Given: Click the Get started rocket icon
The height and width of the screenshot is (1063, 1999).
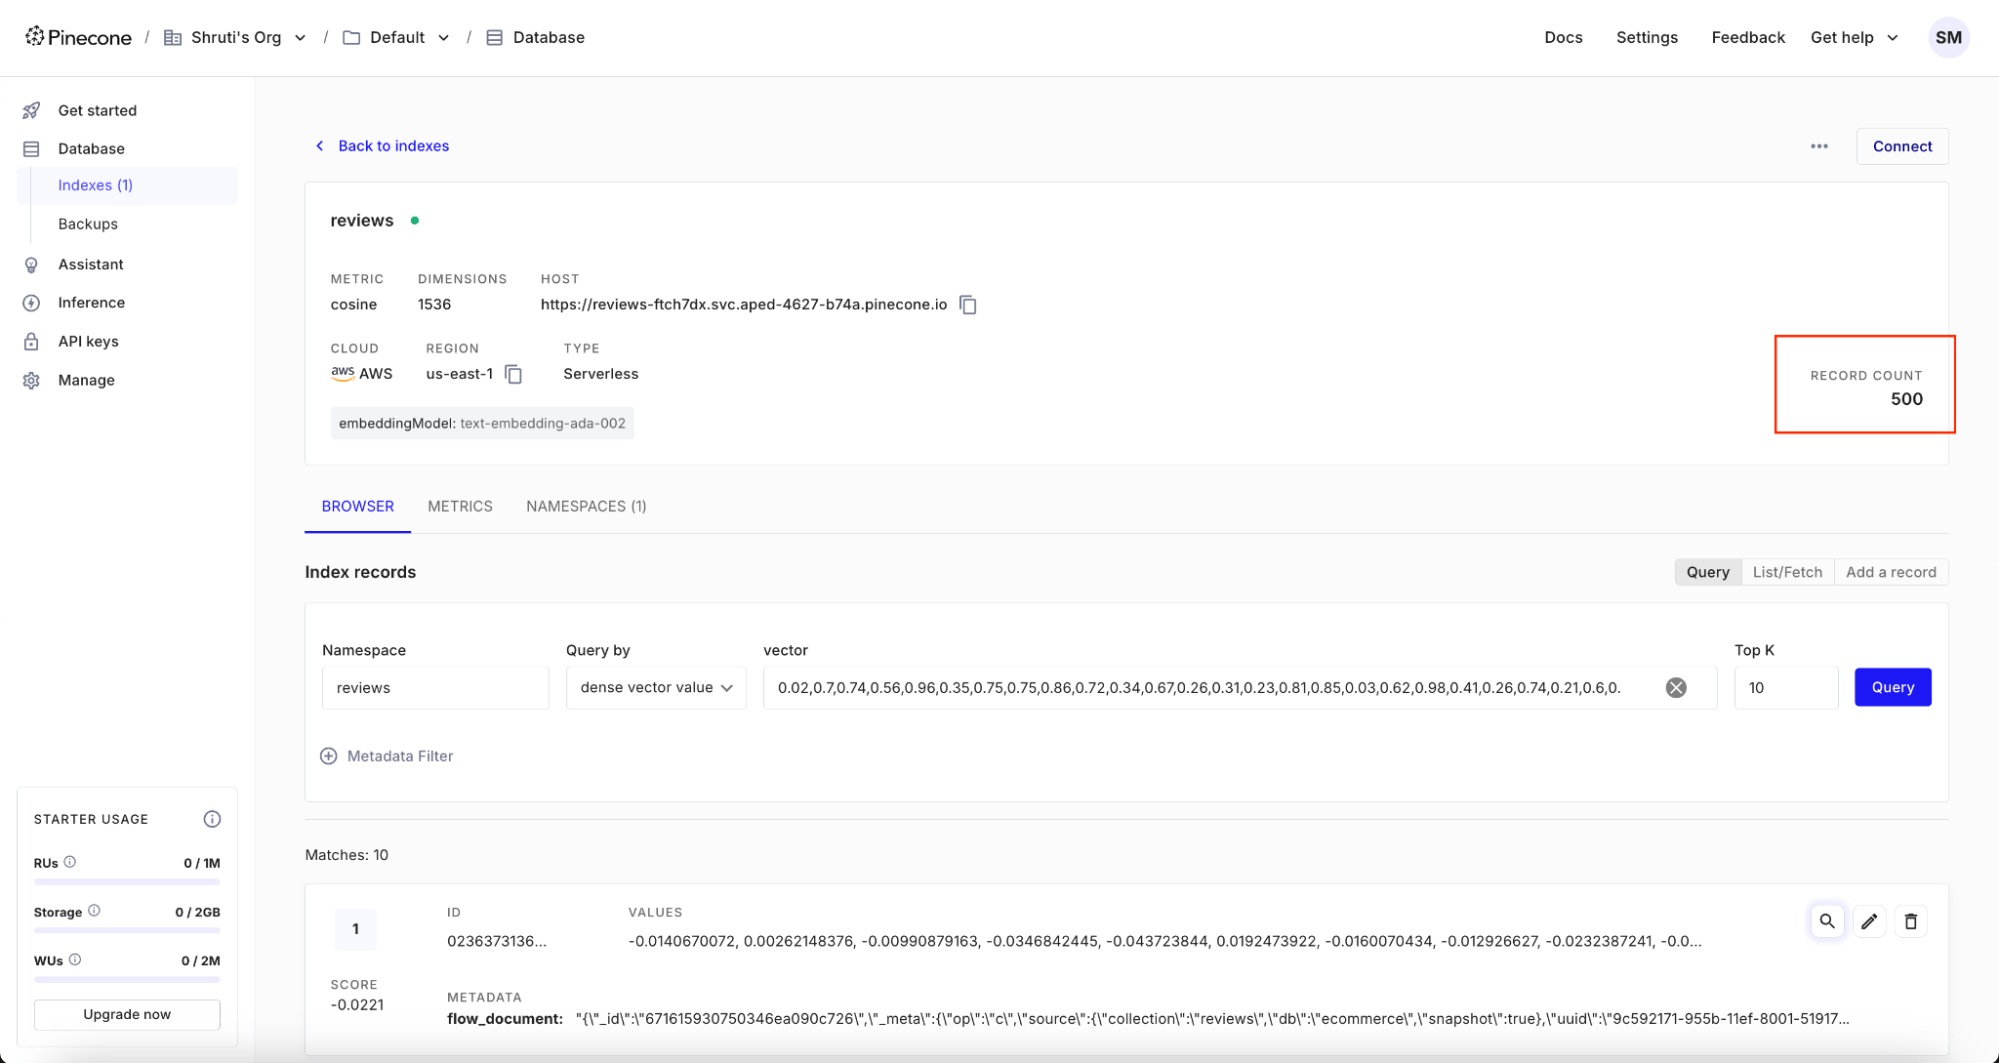Looking at the screenshot, I should click(31, 110).
